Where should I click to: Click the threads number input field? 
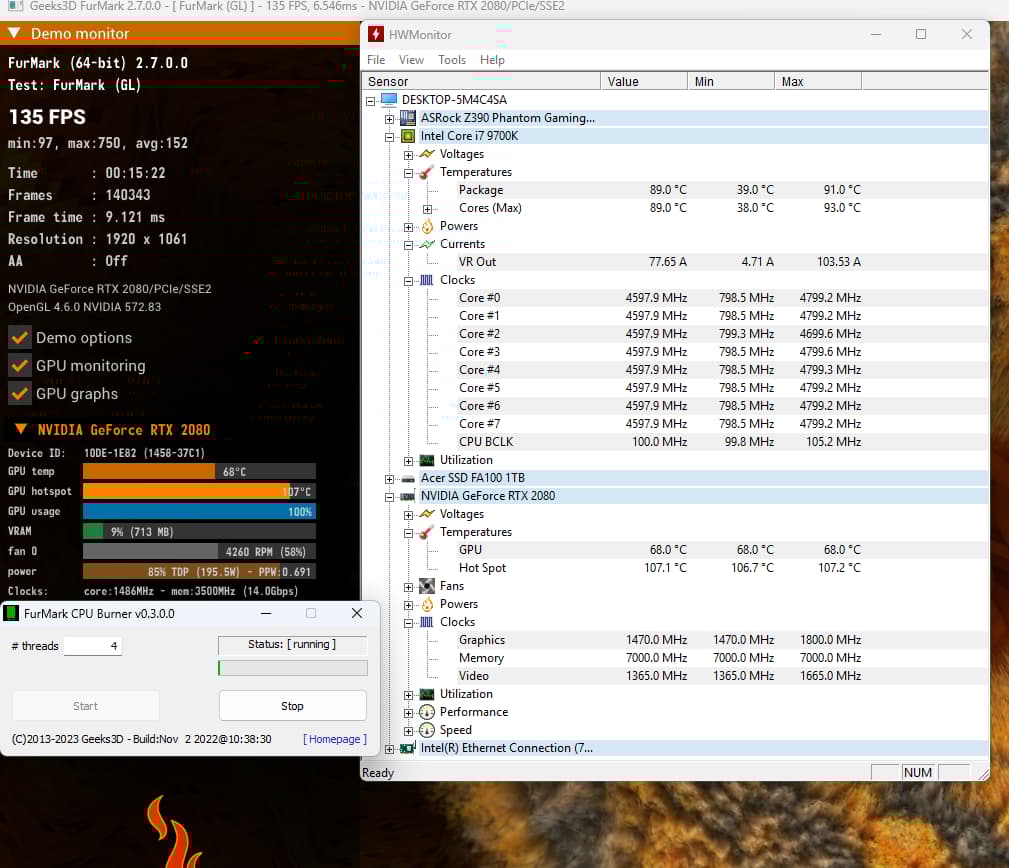[x=92, y=646]
